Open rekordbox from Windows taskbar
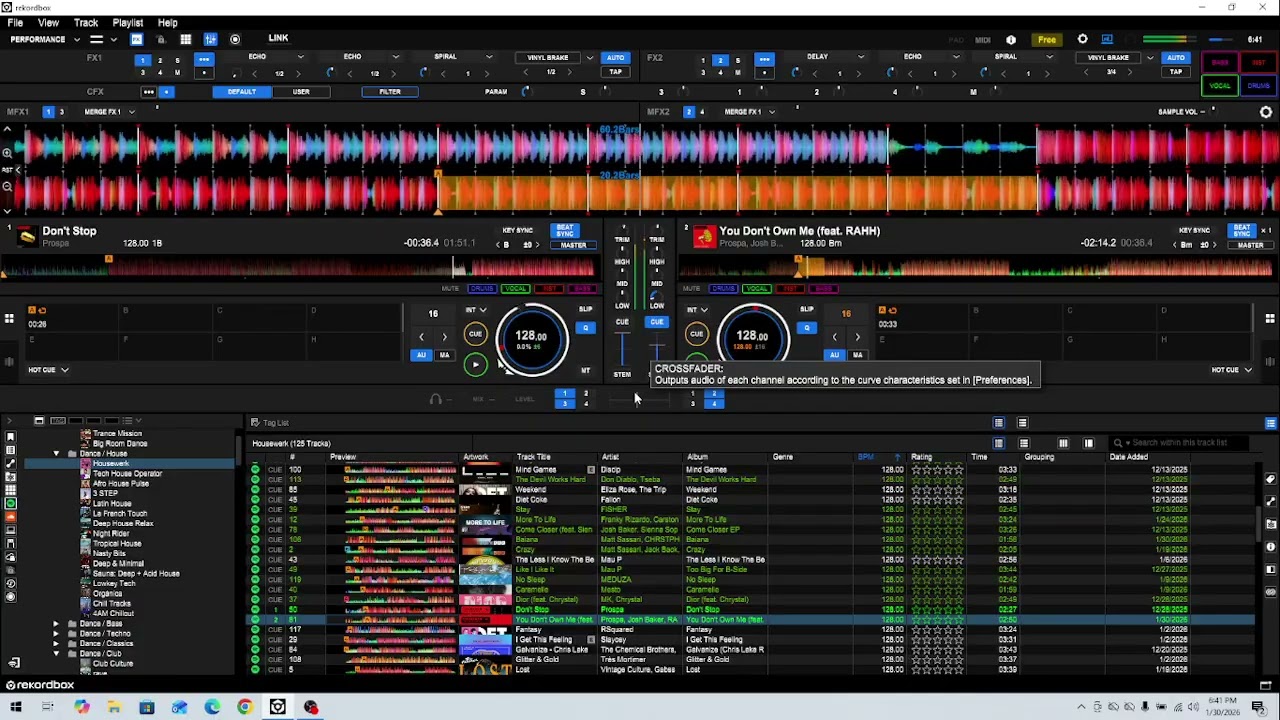The image size is (1280, 720). pos(278,707)
